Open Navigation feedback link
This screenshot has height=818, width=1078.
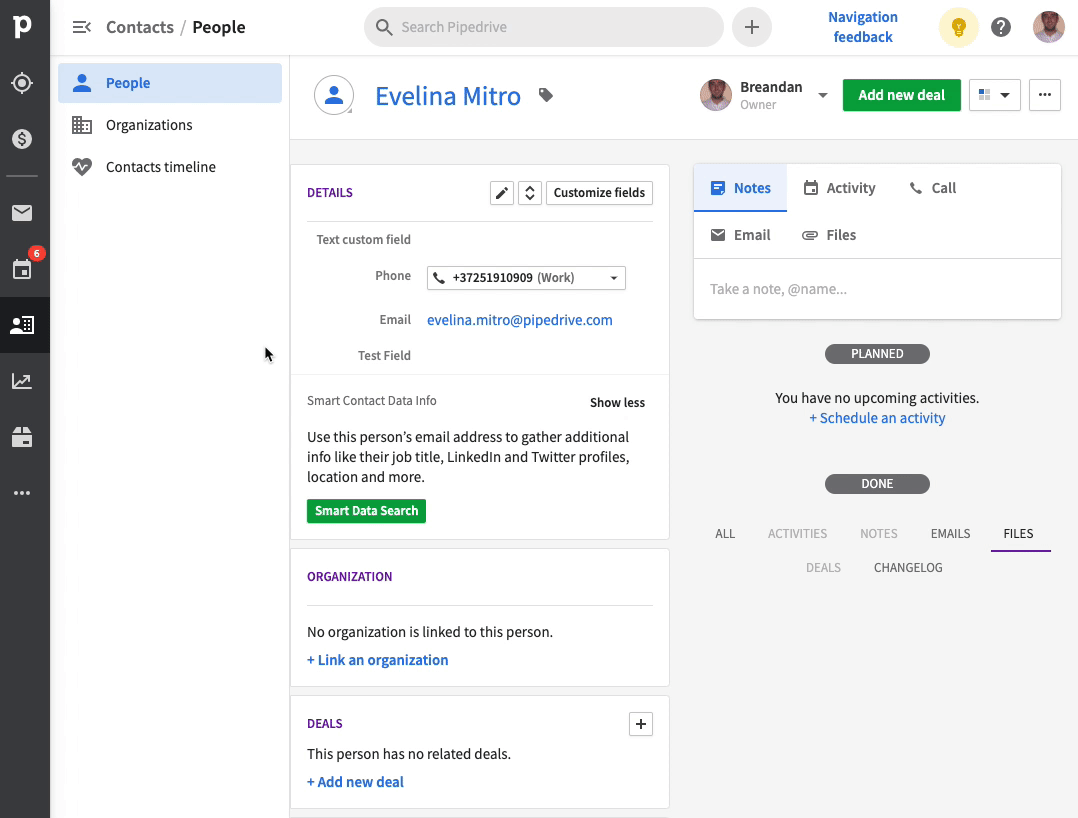pyautogui.click(x=863, y=27)
